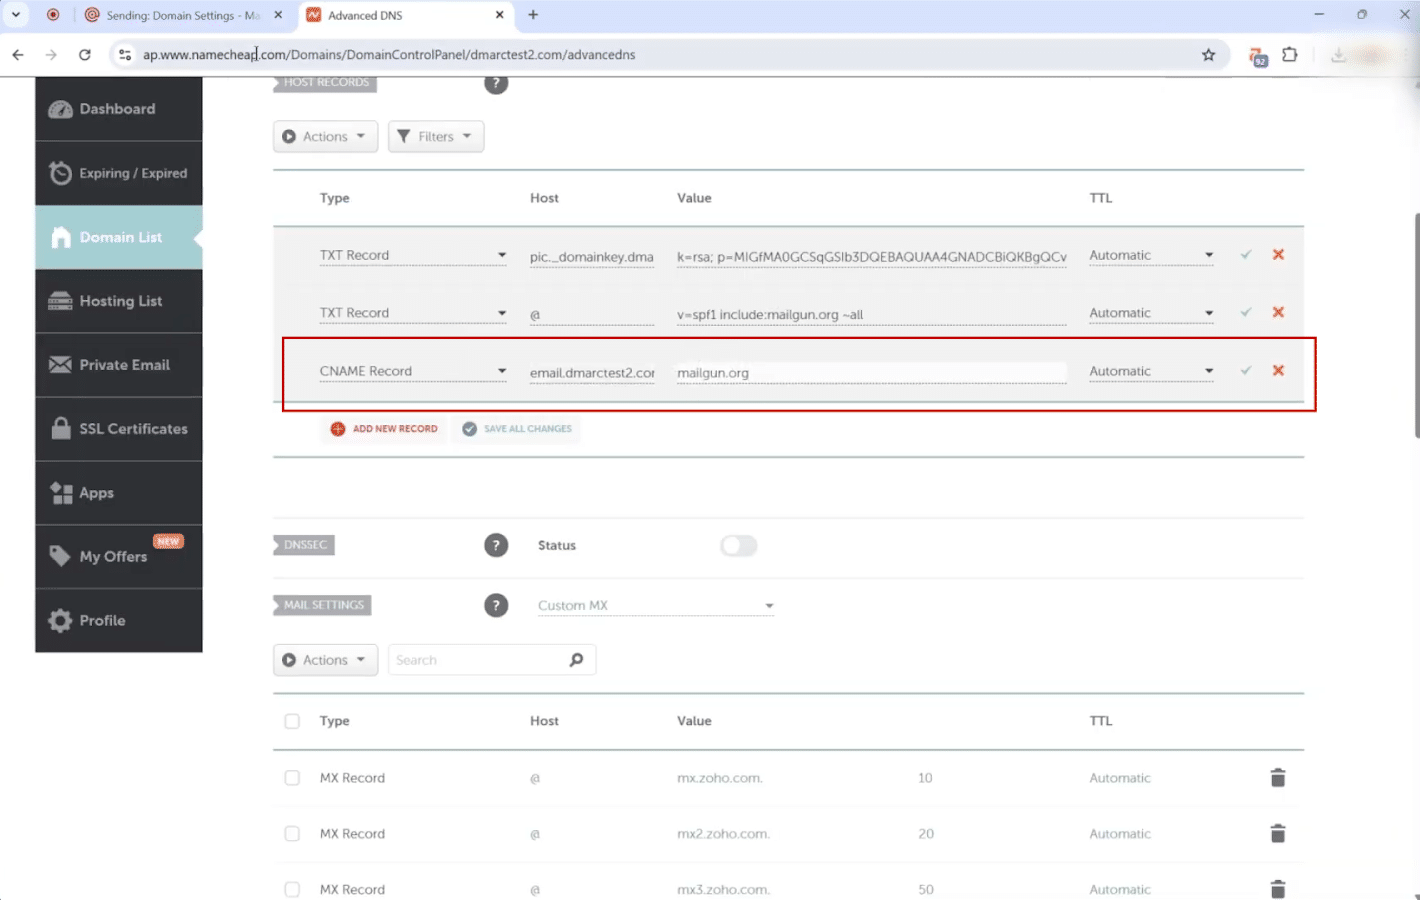Viewport: 1420px width, 900px height.
Task: Reload the Advanced DNS page
Action: pyautogui.click(x=85, y=55)
